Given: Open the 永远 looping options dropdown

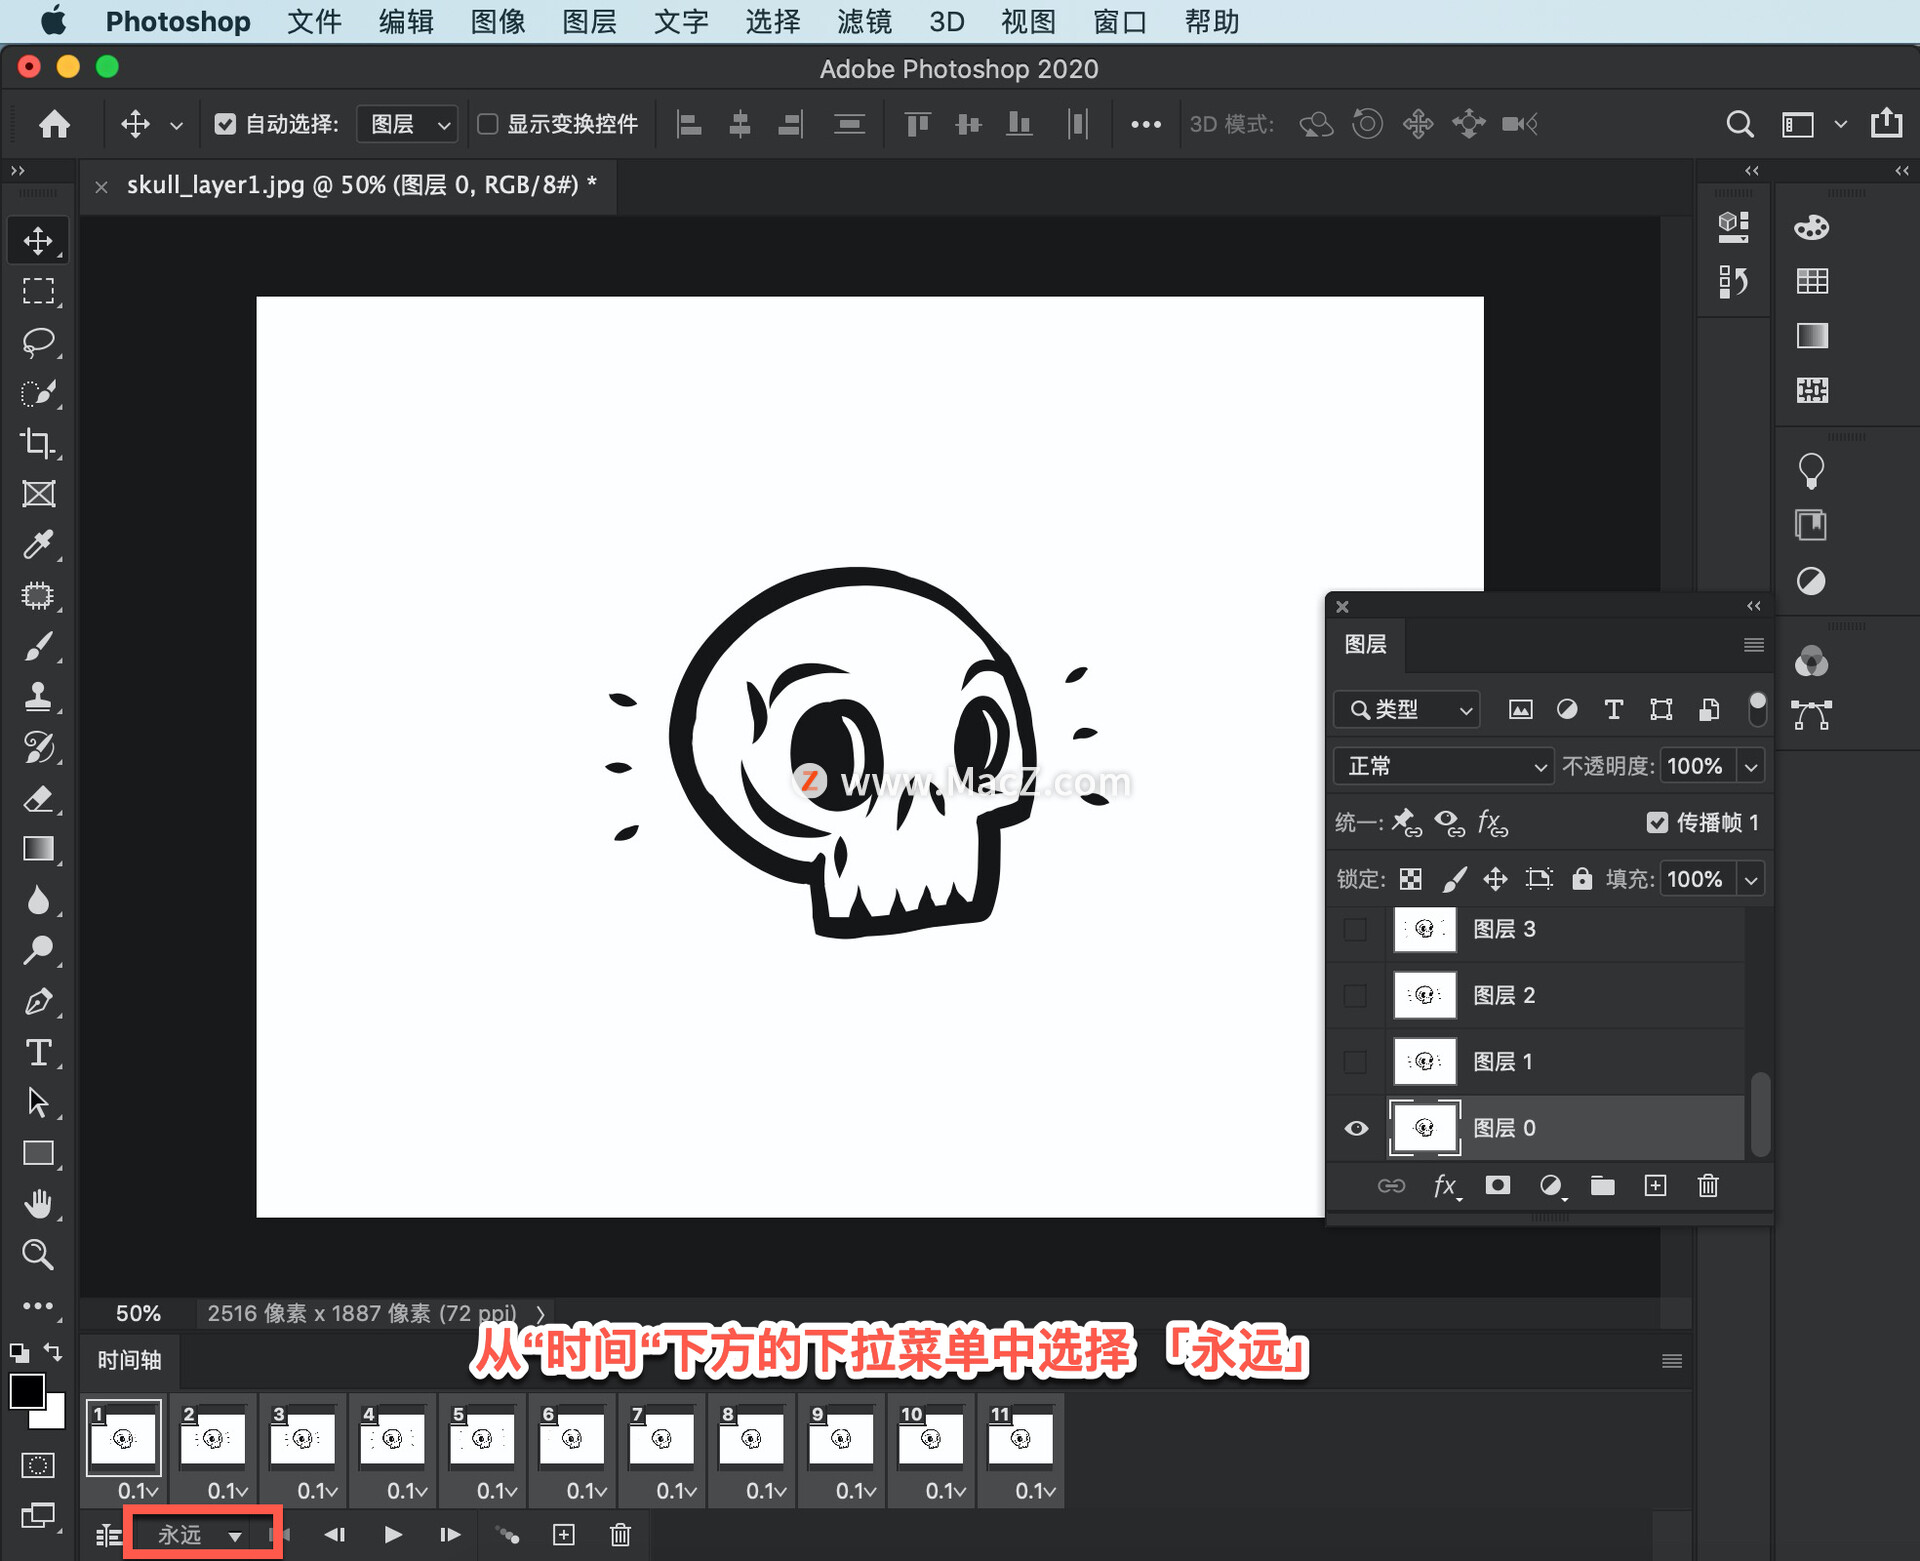Looking at the screenshot, I should (201, 1535).
